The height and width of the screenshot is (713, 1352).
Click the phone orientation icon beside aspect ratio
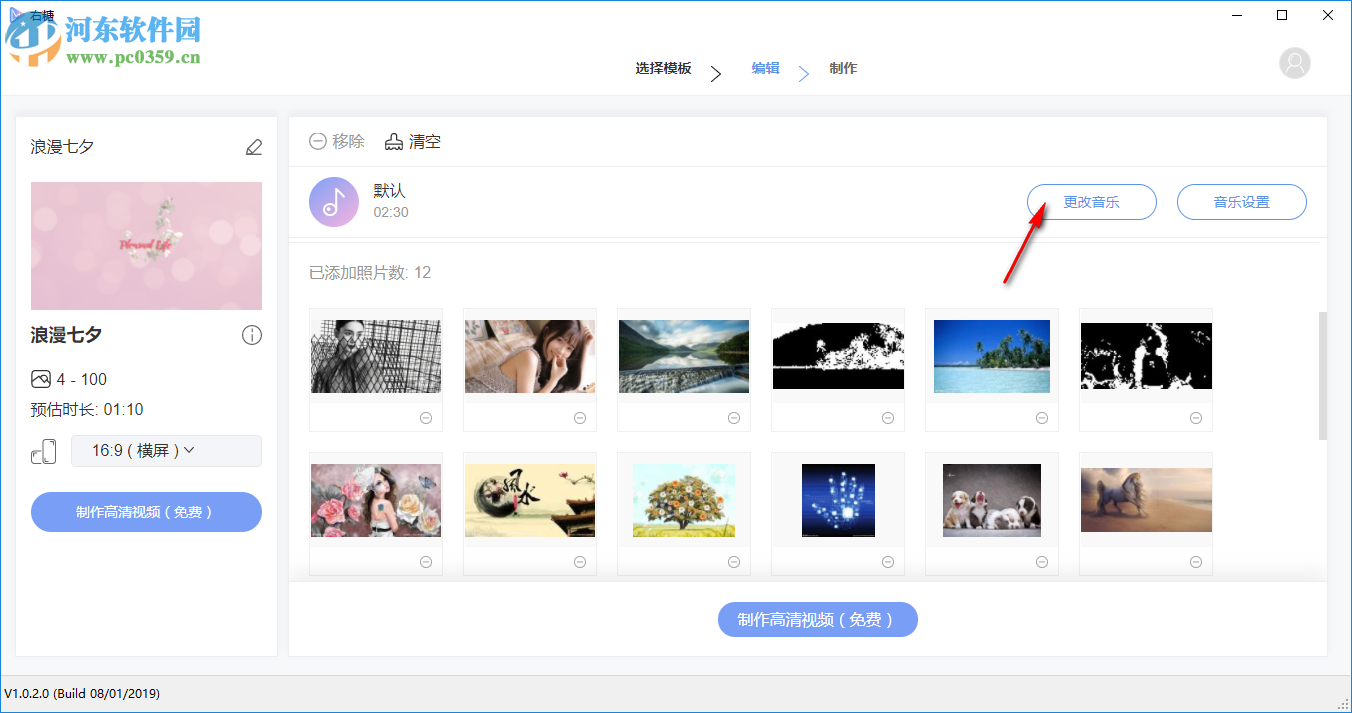(x=43, y=452)
